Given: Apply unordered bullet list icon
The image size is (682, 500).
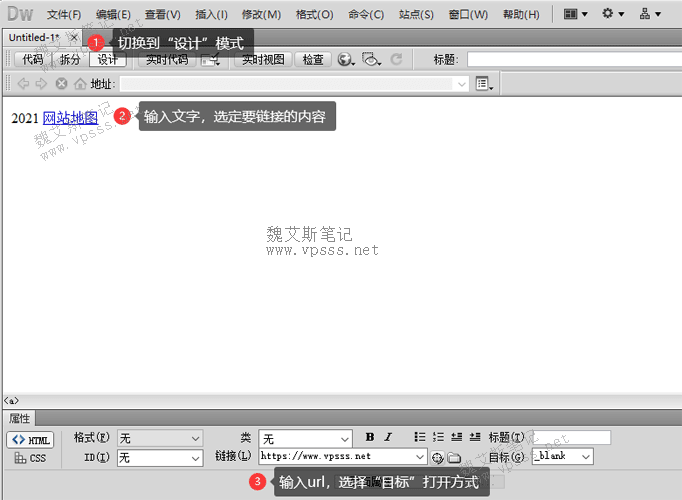Looking at the screenshot, I should 420,438.
